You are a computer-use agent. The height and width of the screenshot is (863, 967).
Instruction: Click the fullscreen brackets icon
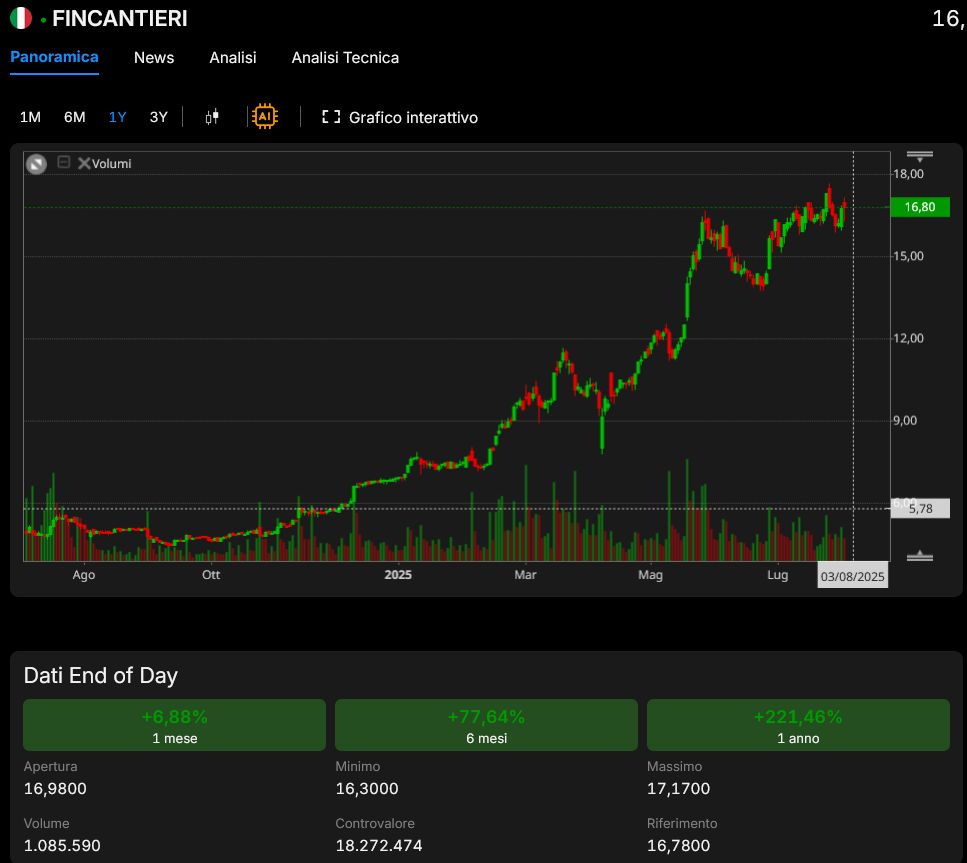331,117
